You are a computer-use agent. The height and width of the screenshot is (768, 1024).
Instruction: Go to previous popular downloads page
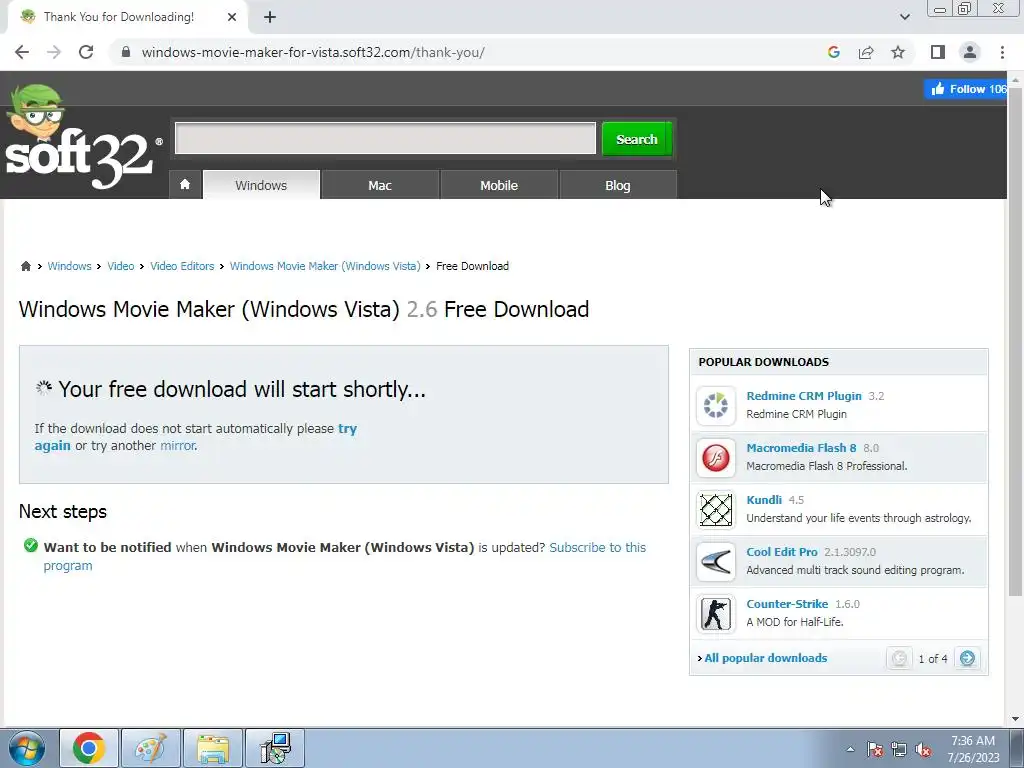899,658
